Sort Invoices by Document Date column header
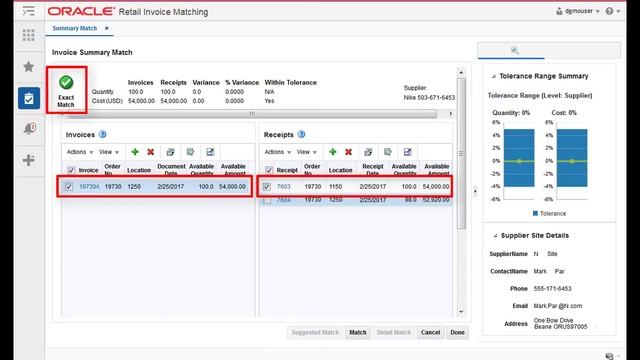 tap(171, 169)
